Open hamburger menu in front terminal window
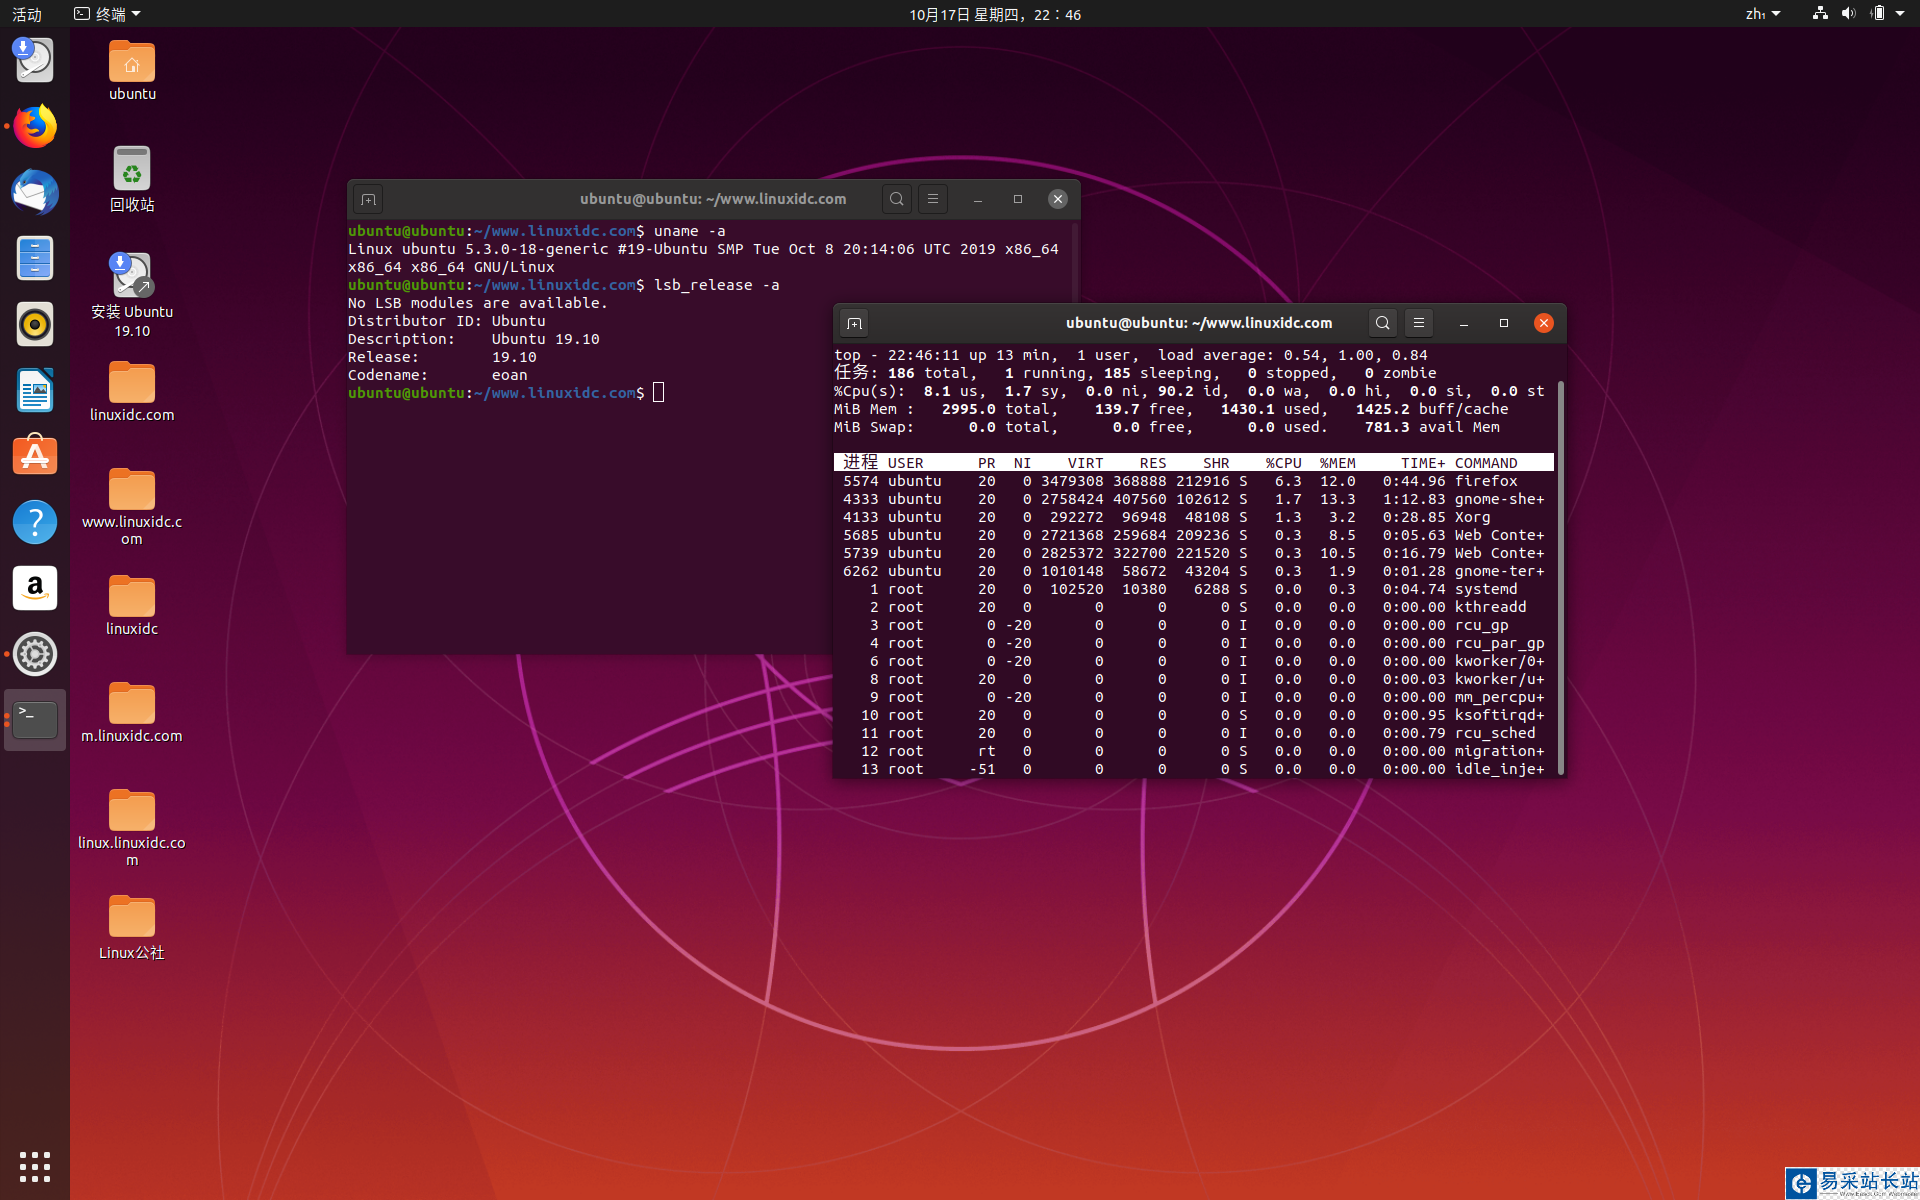The height and width of the screenshot is (1200, 1920). pyautogui.click(x=1418, y=323)
